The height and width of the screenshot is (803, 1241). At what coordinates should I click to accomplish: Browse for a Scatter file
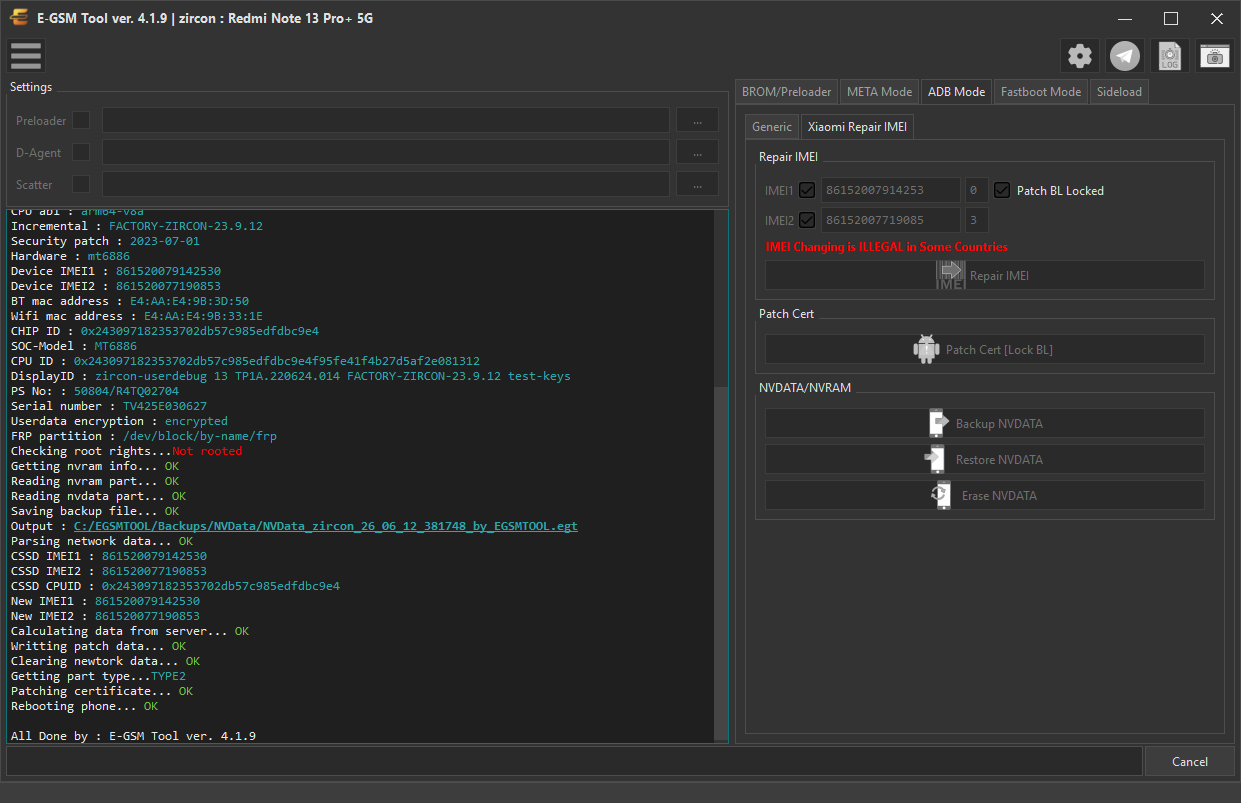pos(697,184)
